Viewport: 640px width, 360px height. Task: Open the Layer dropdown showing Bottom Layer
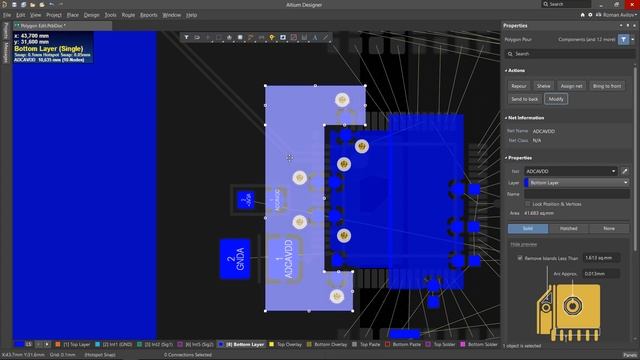(x=576, y=182)
